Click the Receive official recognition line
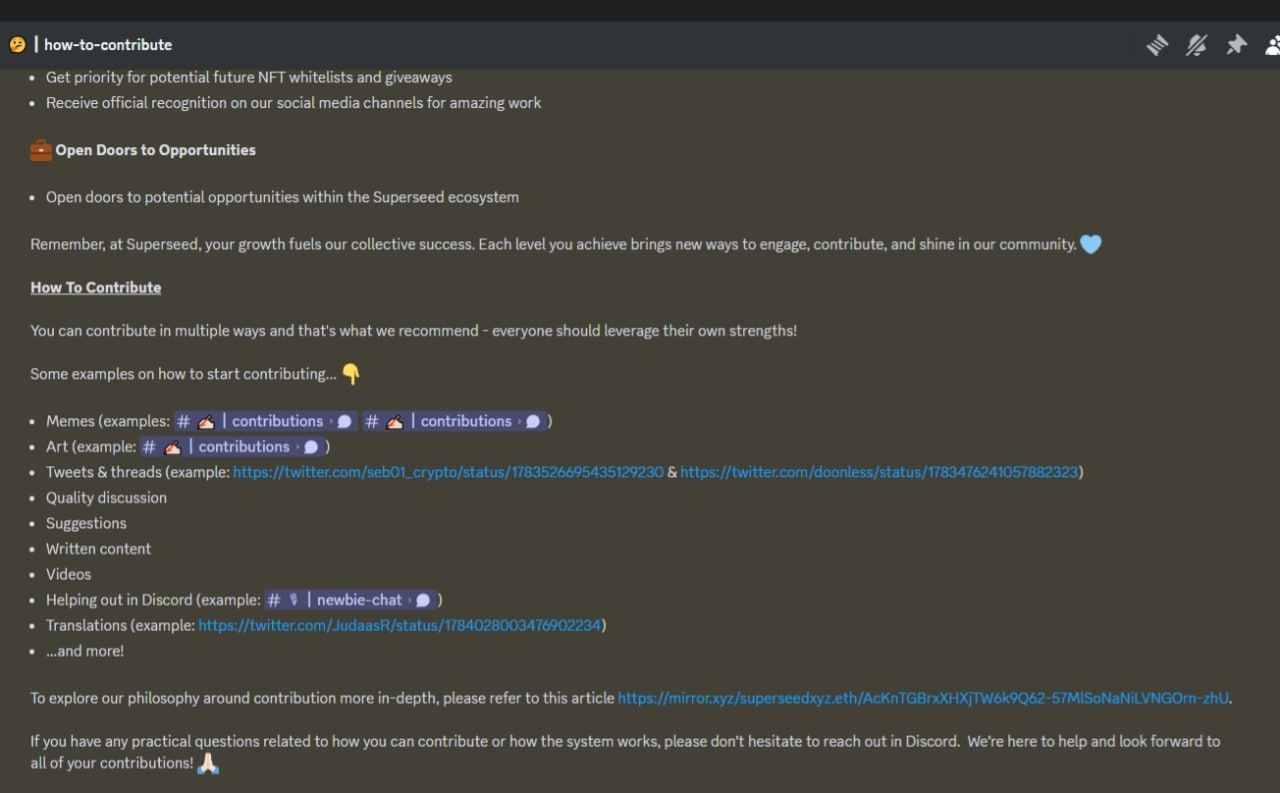Screen dimensions: 1280x793 (x=293, y=102)
